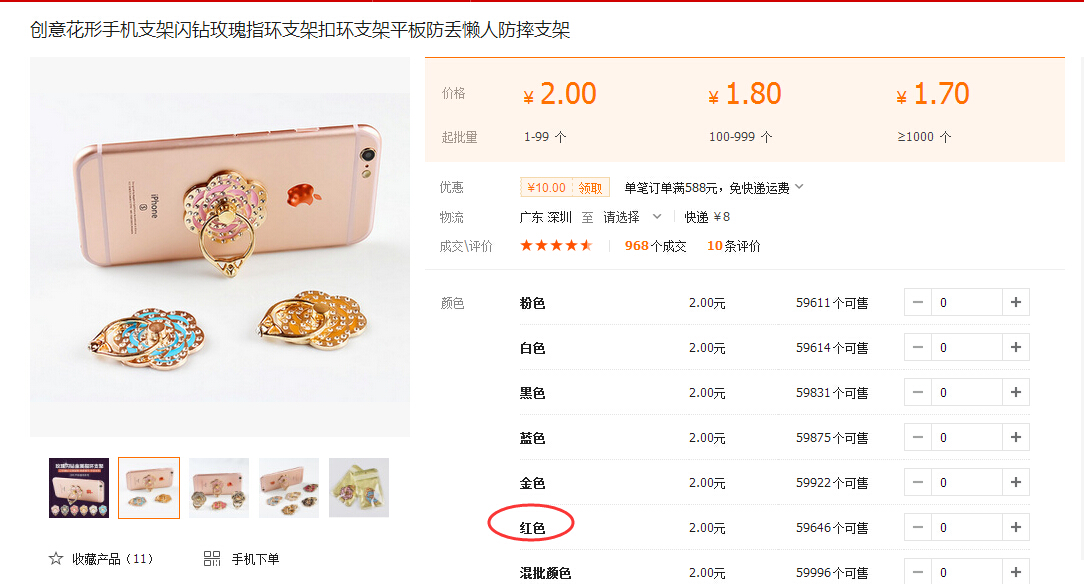View the 10条评价 reviews link

(733, 246)
